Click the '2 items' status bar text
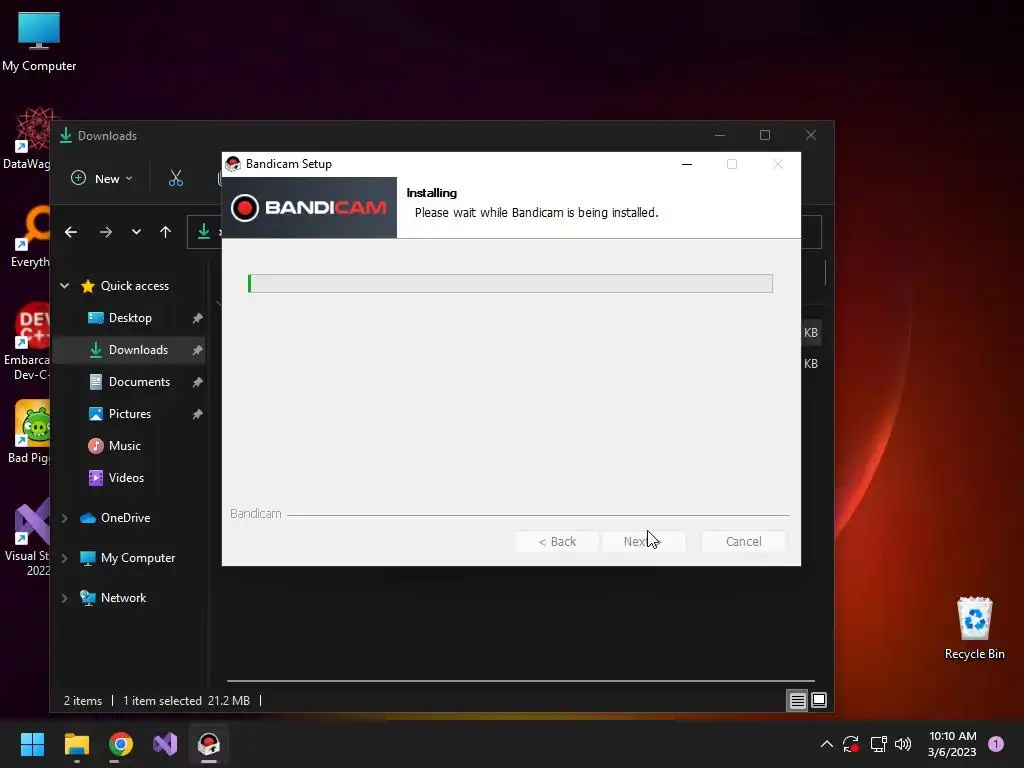Screen dimensions: 1024x768 point(83,701)
